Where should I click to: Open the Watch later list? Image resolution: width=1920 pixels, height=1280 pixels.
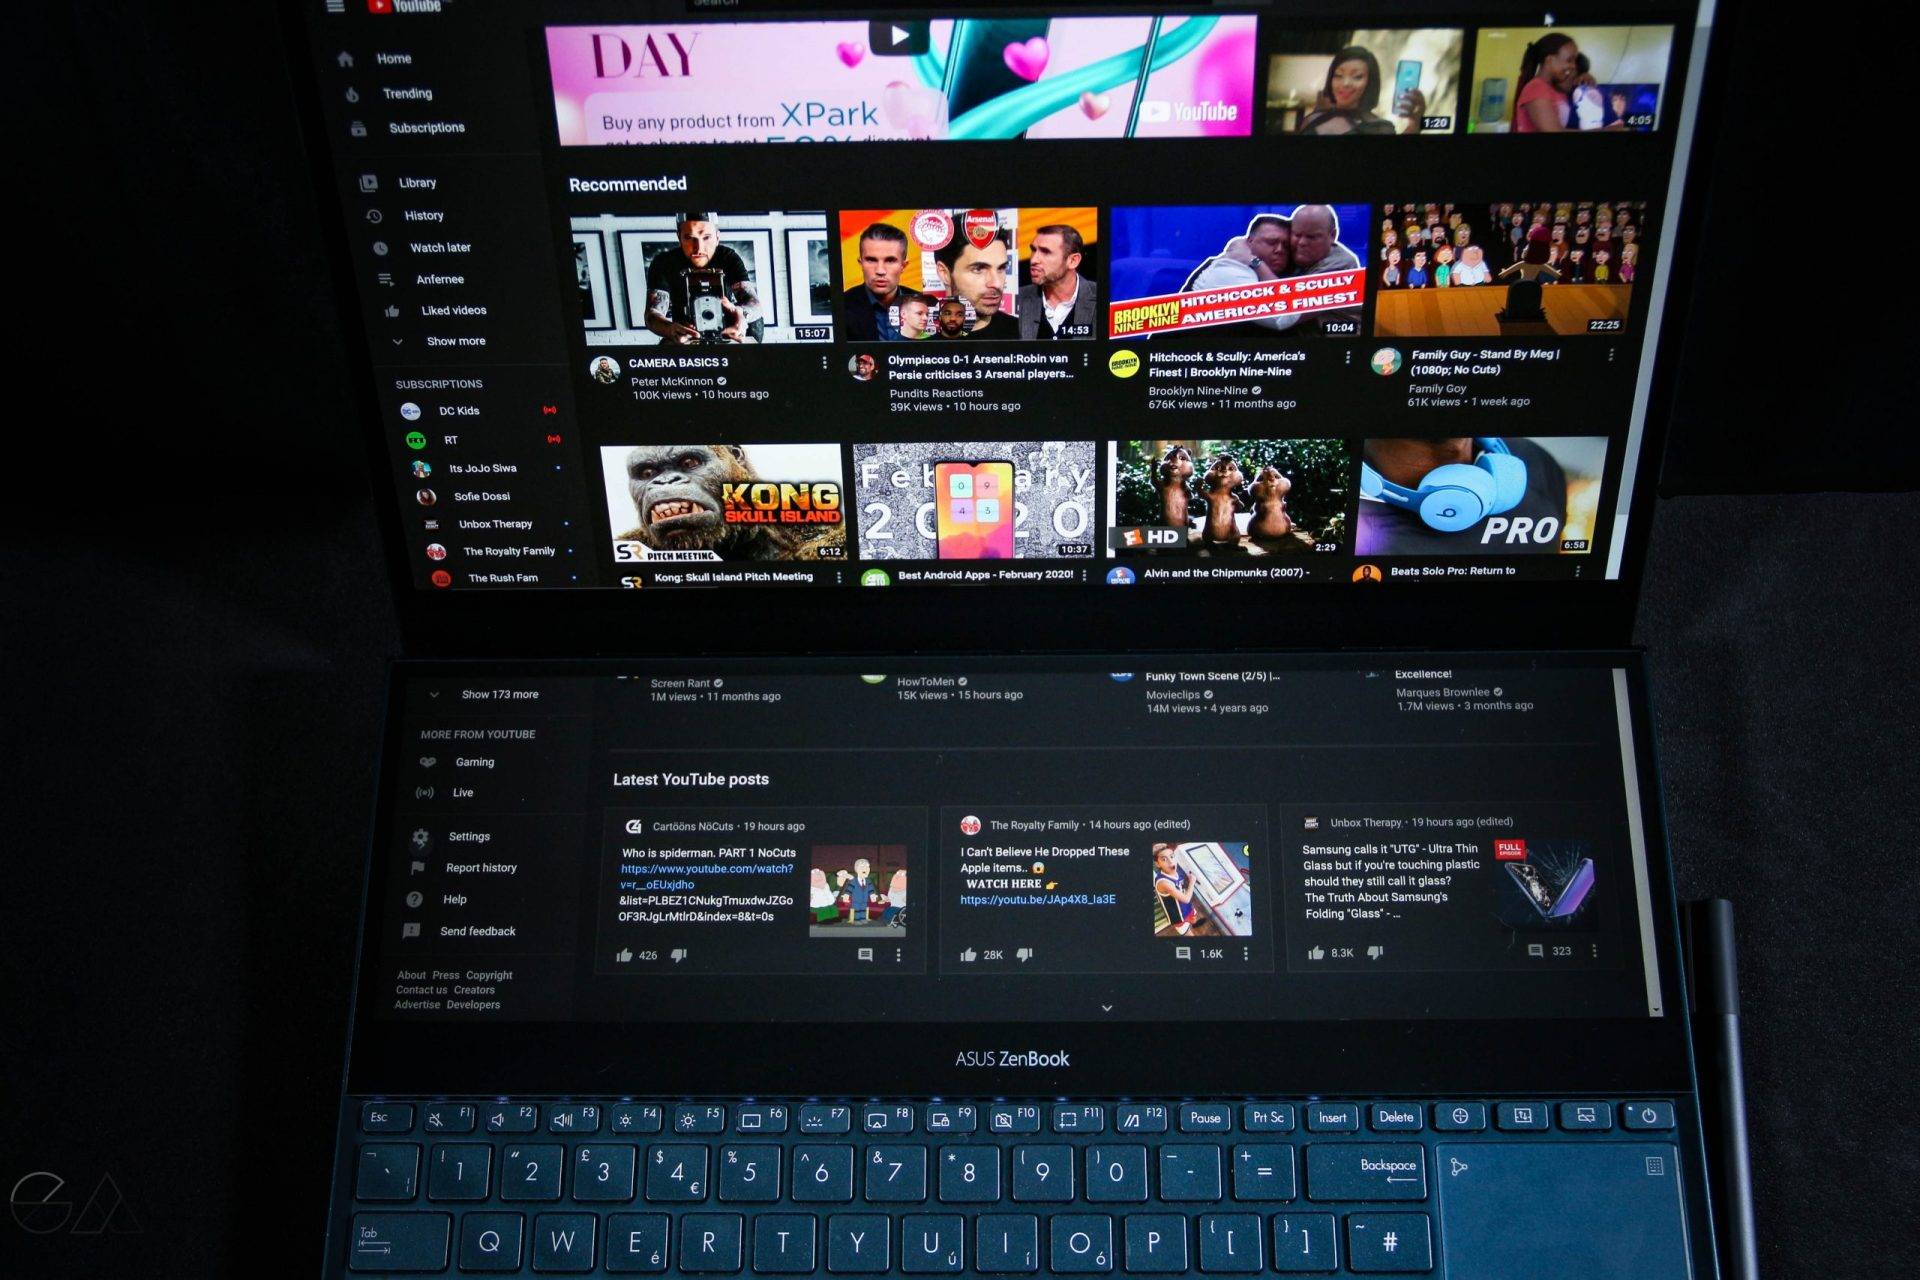point(421,248)
